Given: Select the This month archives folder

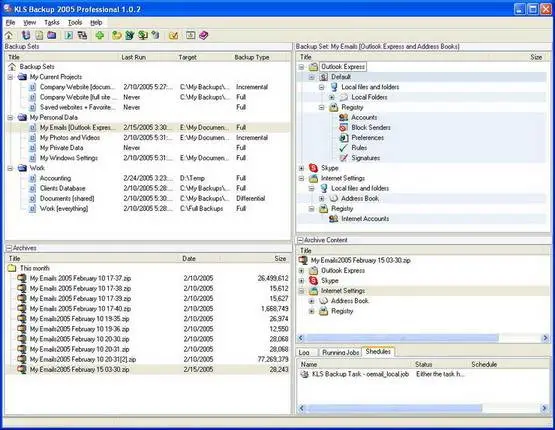Looking at the screenshot, I should click(34, 268).
